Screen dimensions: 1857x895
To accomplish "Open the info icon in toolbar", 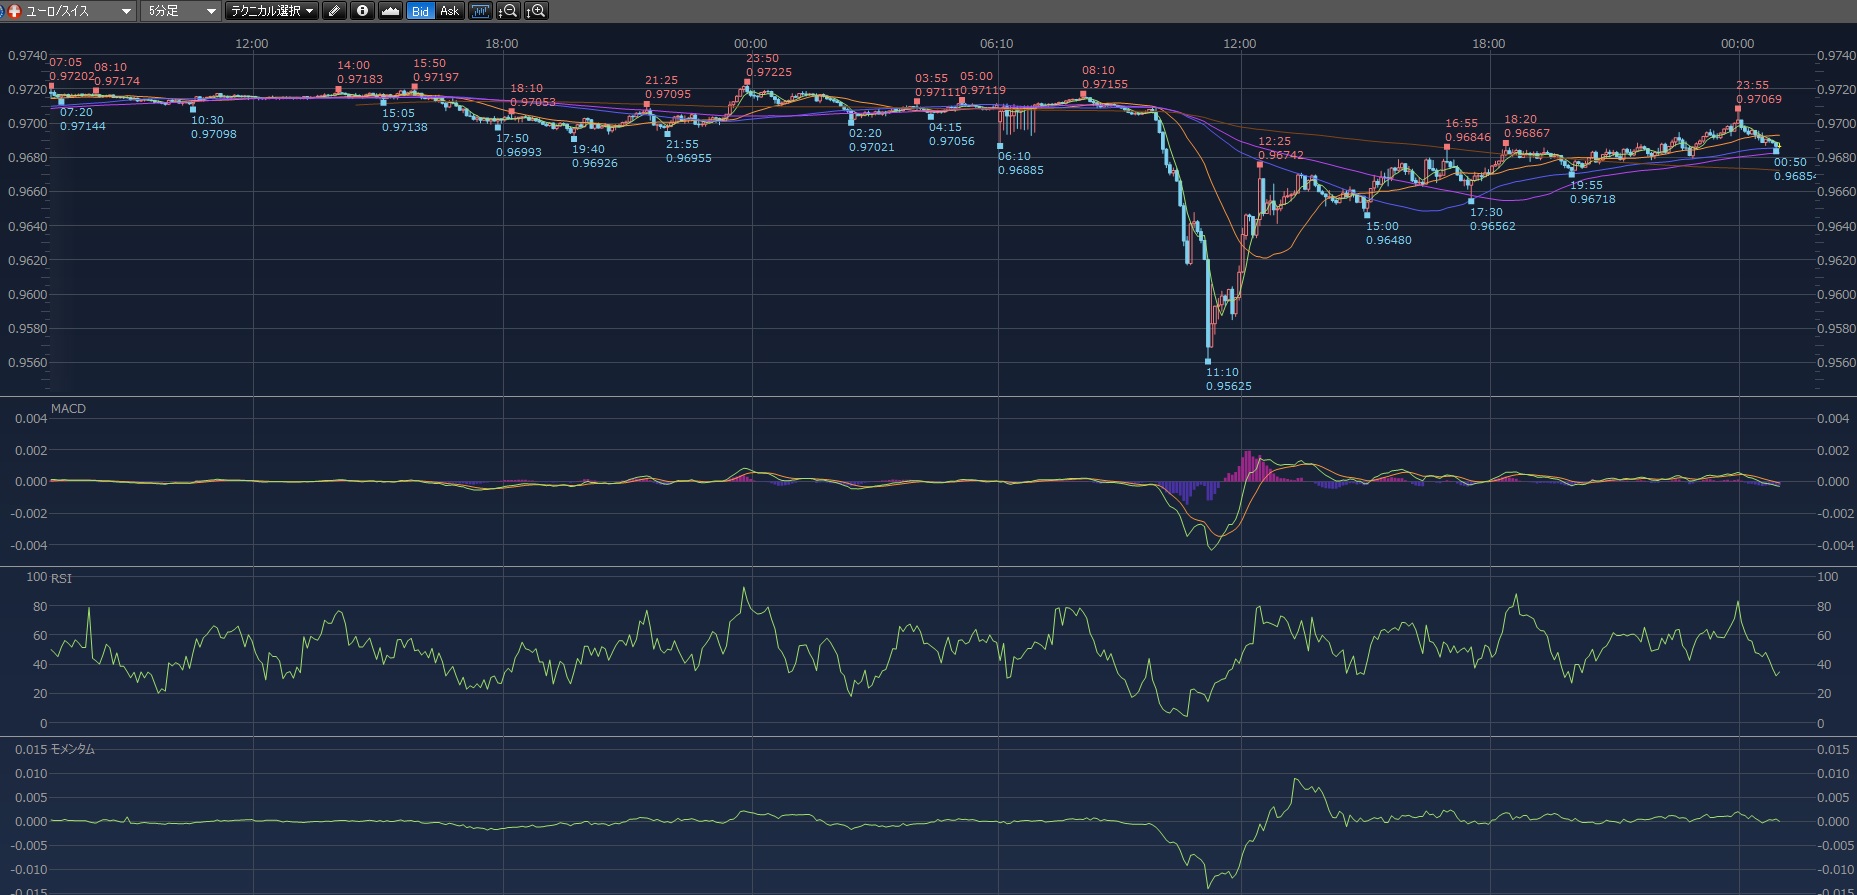I will click(x=362, y=11).
